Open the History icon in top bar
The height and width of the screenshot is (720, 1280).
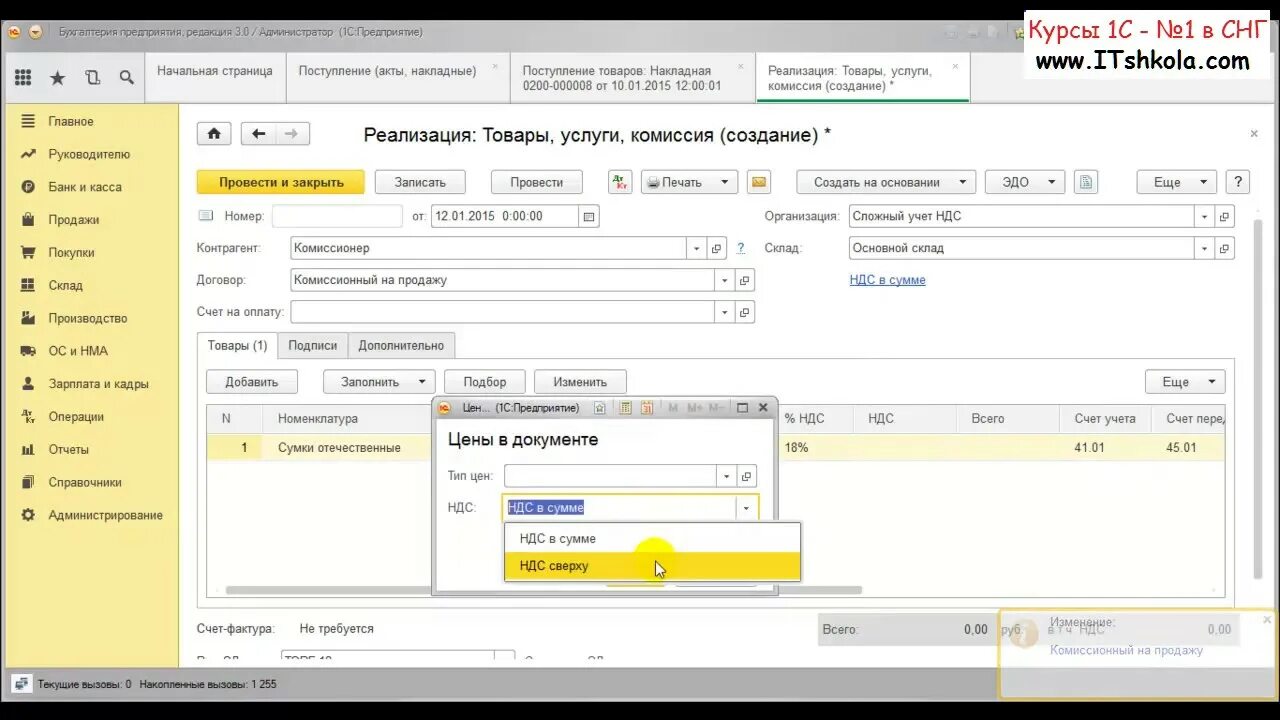tap(93, 77)
